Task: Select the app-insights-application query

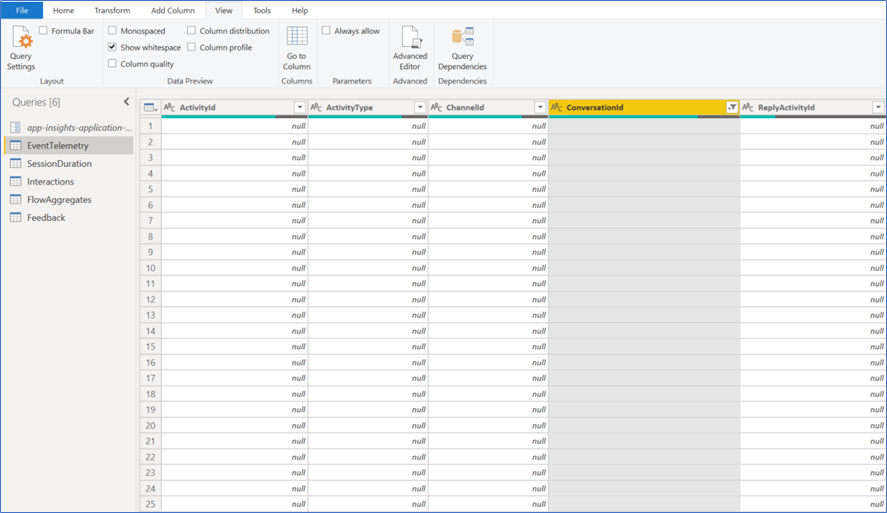Action: tap(69, 127)
